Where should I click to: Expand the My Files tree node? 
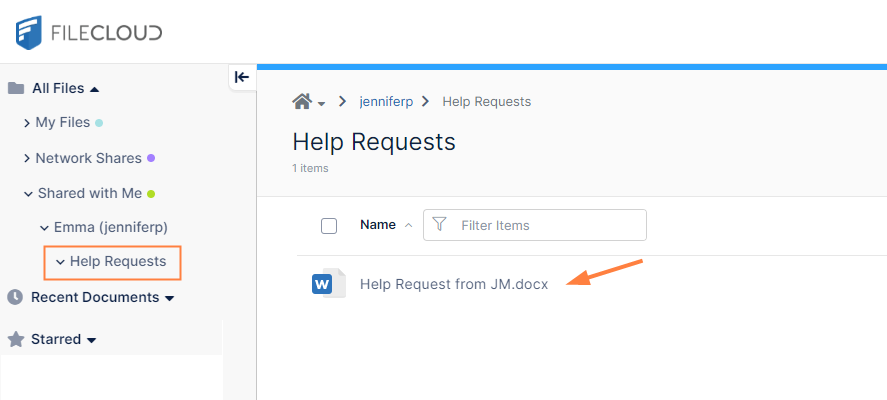[x=27, y=123]
